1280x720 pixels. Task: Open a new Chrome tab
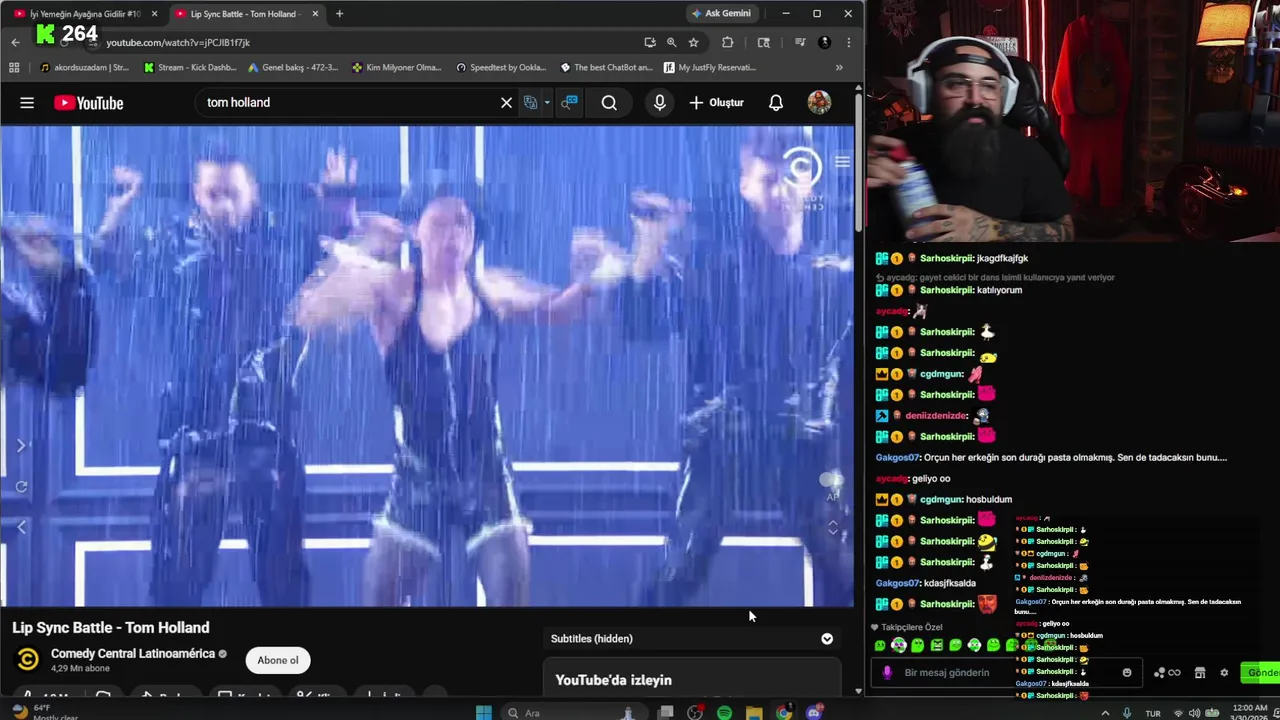pos(339,14)
